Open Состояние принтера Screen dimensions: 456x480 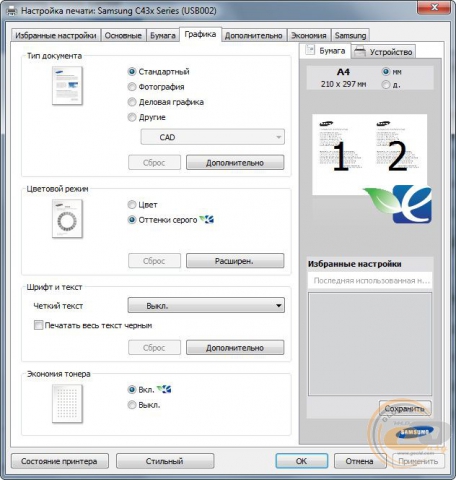pyautogui.click(x=60, y=461)
